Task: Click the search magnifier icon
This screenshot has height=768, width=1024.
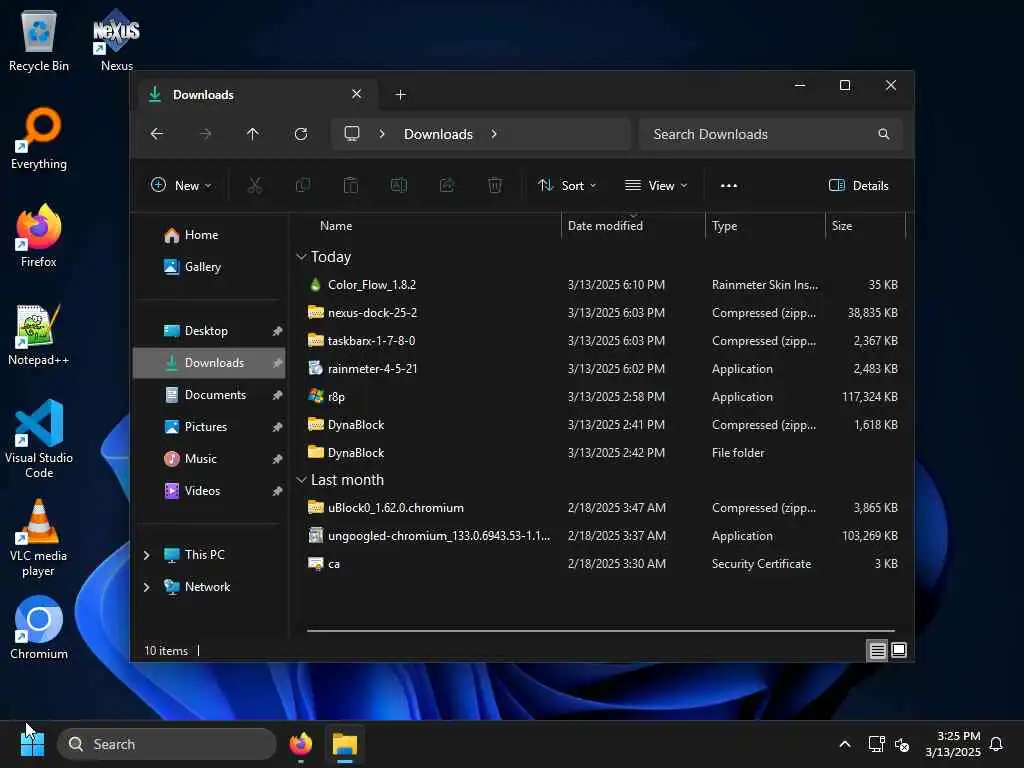Action: (884, 134)
